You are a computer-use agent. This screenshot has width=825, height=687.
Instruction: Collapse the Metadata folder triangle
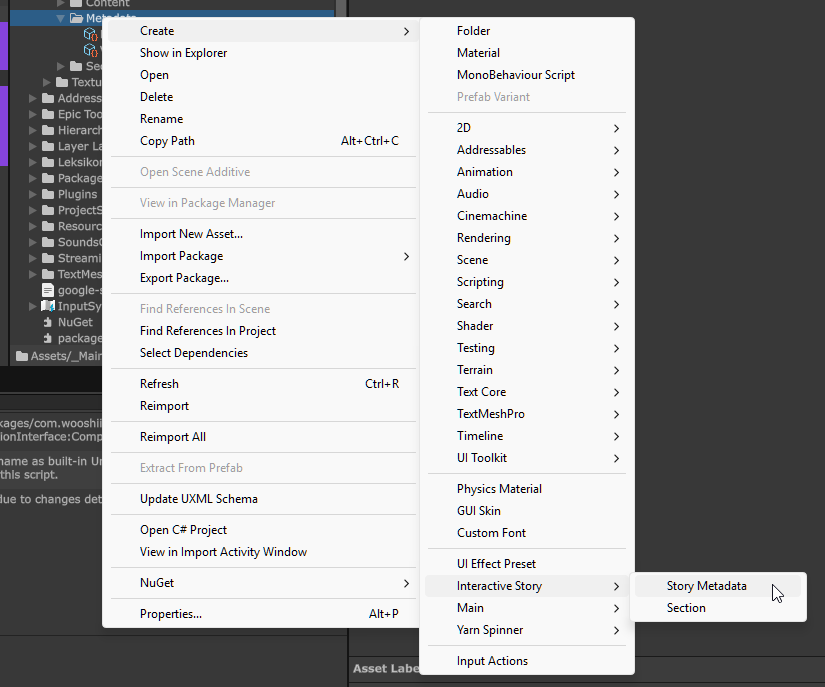pyautogui.click(x=62, y=17)
